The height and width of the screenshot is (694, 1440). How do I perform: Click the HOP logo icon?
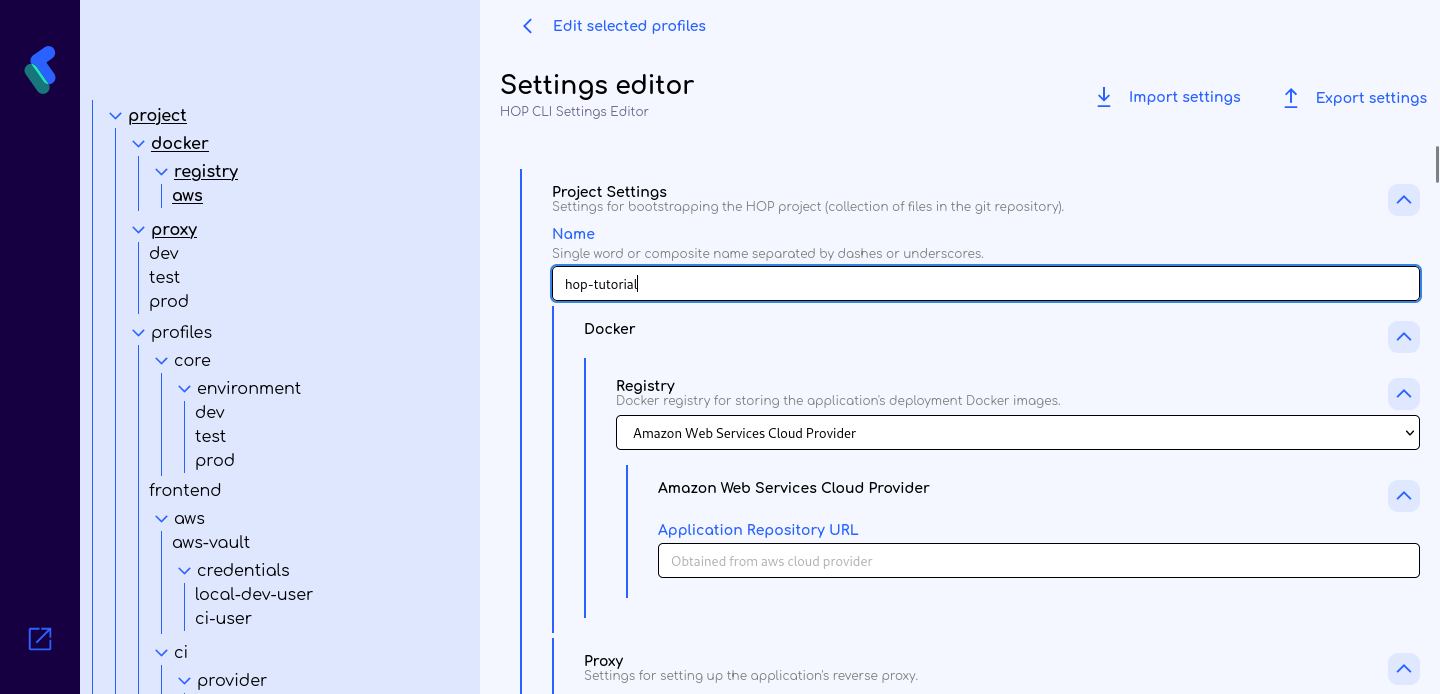40,70
